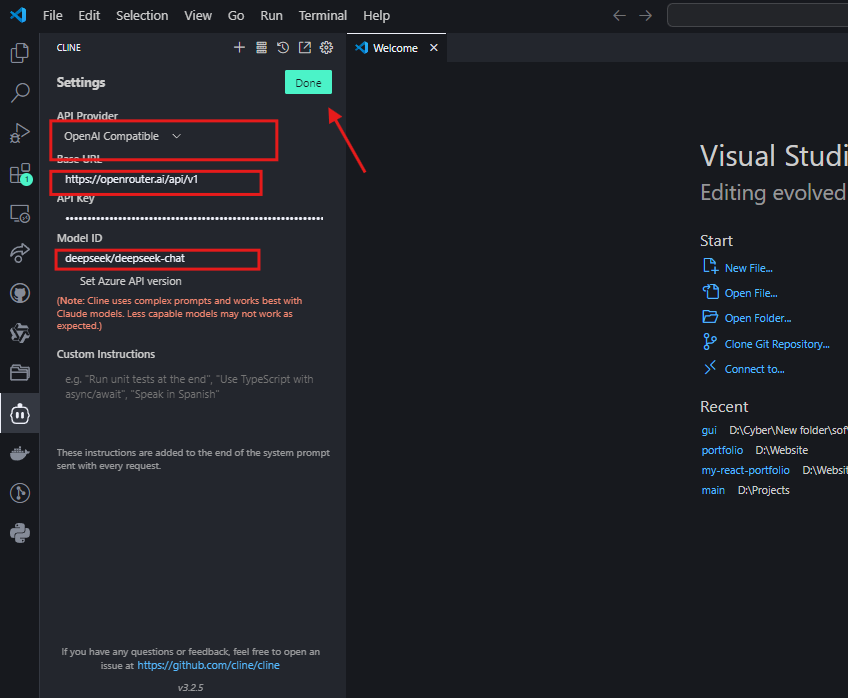Image resolution: width=848 pixels, height=698 pixels.
Task: Click the VS Code logo in the title bar
Action: pyautogui.click(x=18, y=15)
